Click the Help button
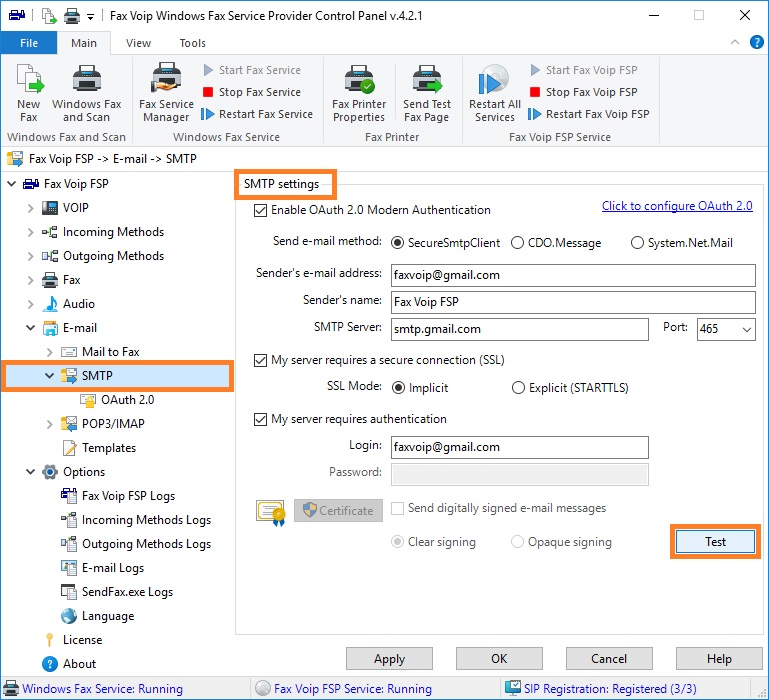 (719, 659)
